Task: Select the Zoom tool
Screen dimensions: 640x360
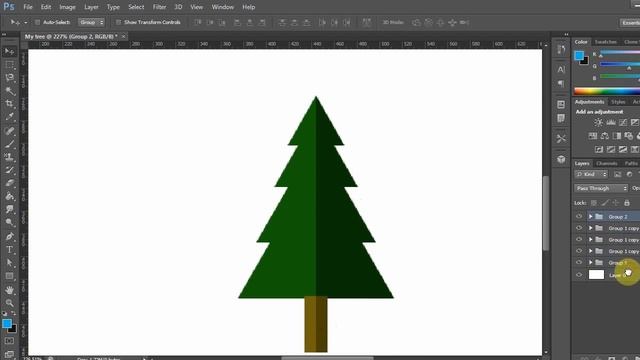Action: tap(9, 303)
